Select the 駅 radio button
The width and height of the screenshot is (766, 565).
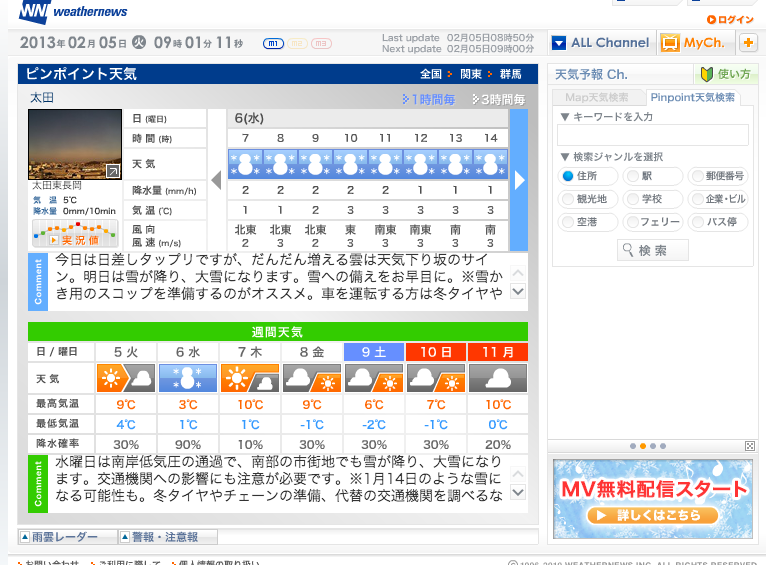point(633,176)
